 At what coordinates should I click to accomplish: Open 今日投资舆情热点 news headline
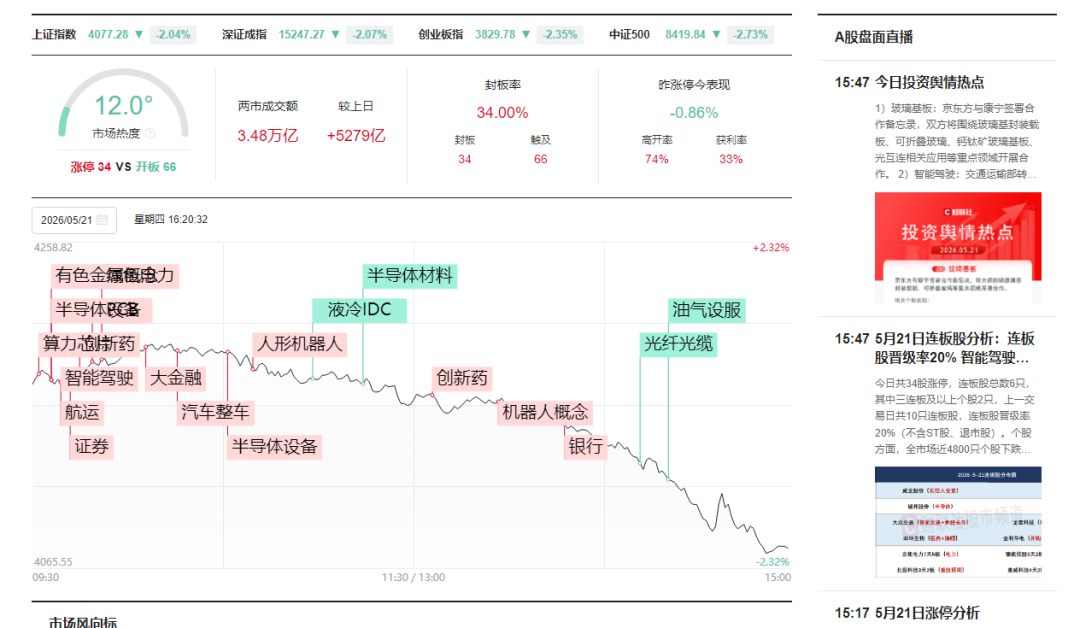click(x=929, y=83)
